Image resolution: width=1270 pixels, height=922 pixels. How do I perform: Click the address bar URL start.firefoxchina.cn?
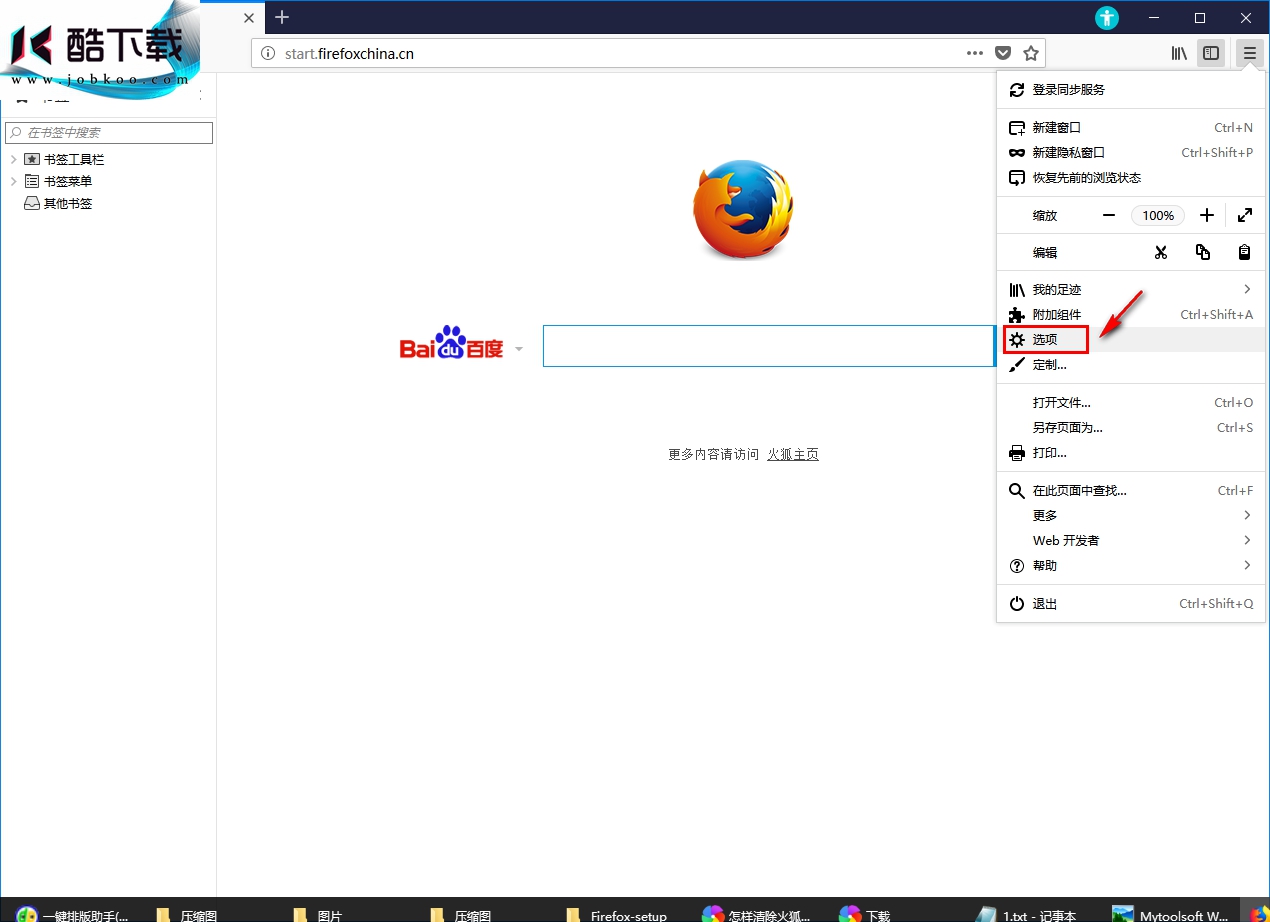(349, 54)
